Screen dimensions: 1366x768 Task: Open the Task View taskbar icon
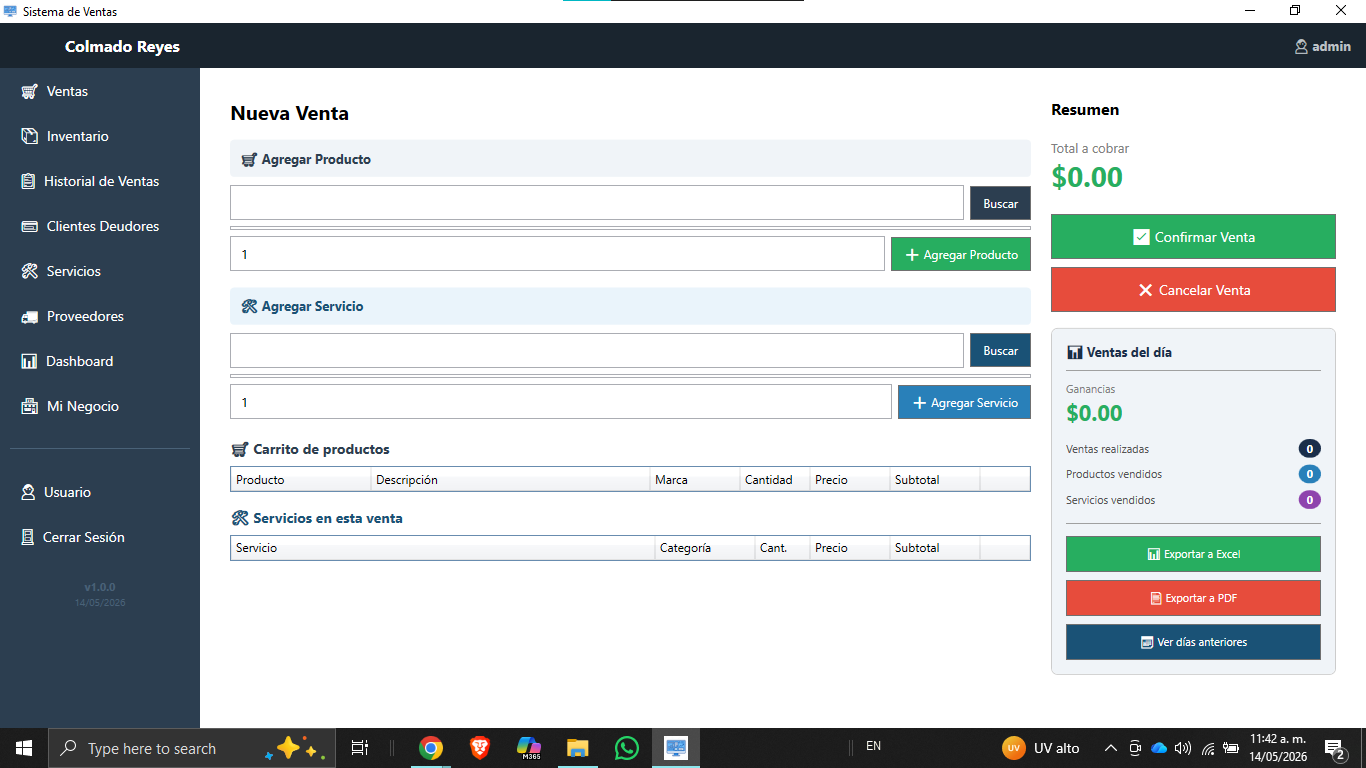coord(360,748)
